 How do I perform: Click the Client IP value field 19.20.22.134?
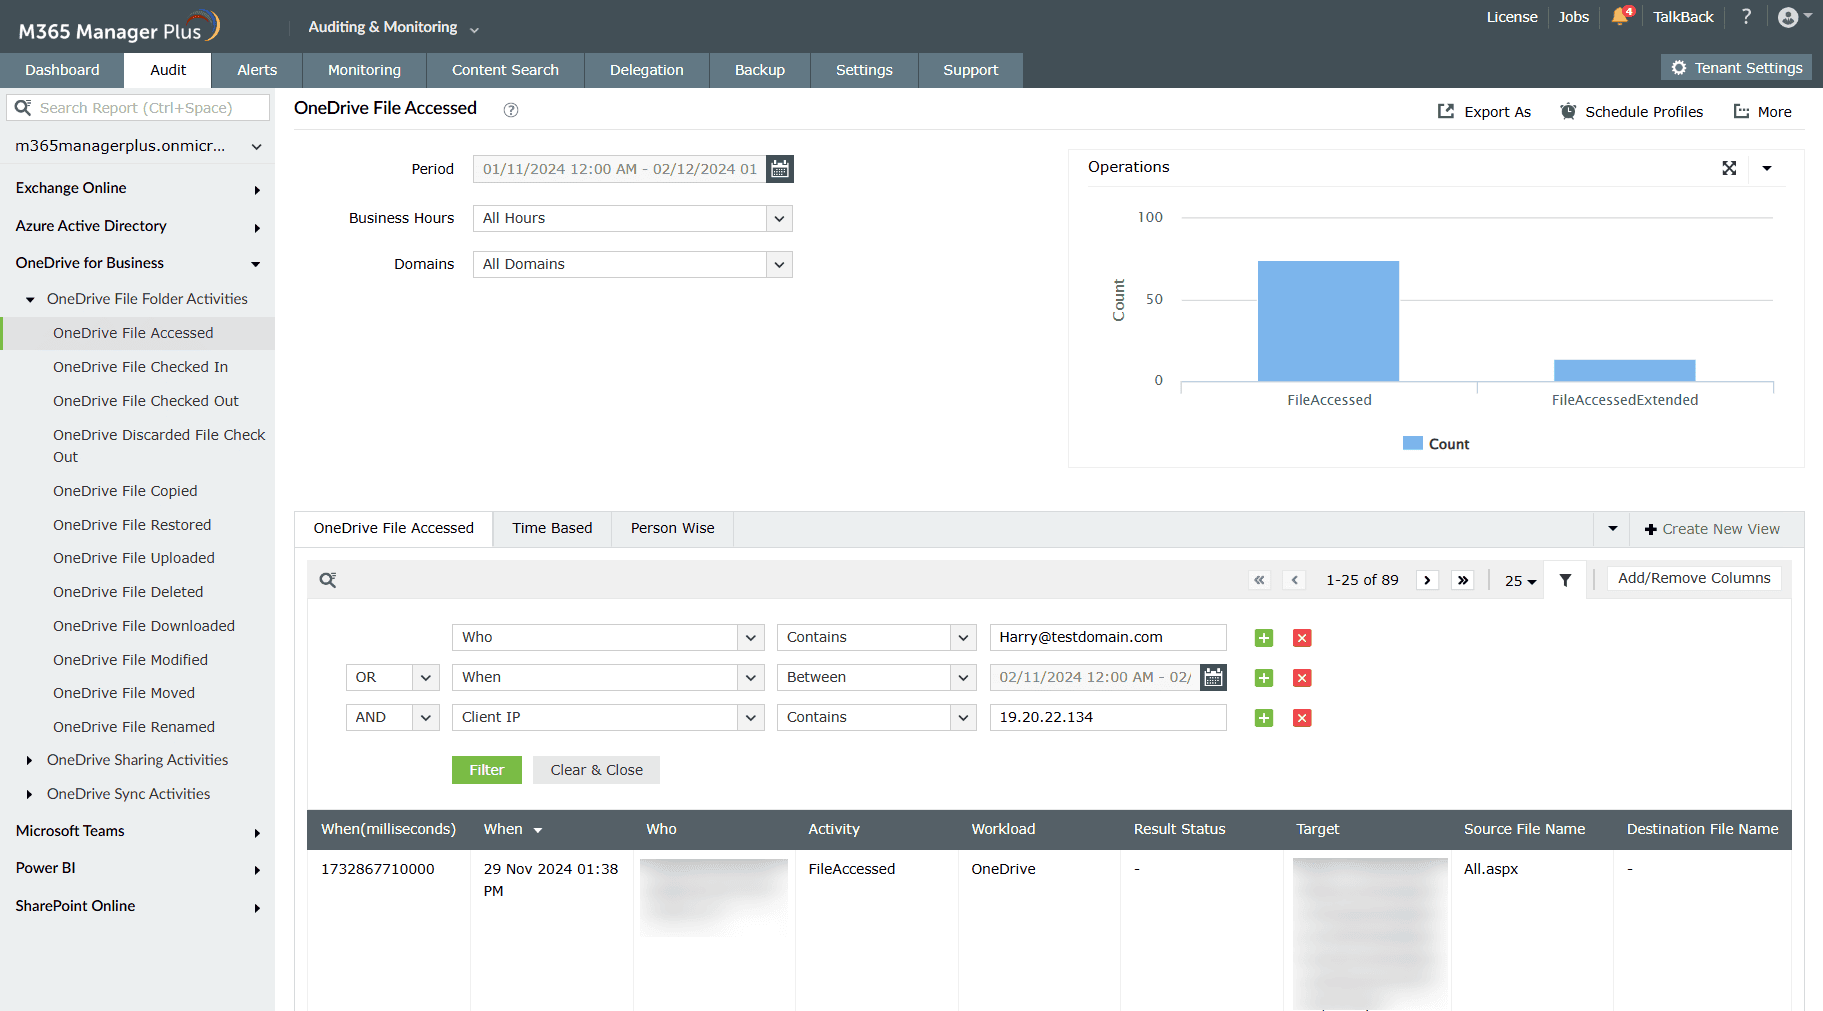point(1108,717)
